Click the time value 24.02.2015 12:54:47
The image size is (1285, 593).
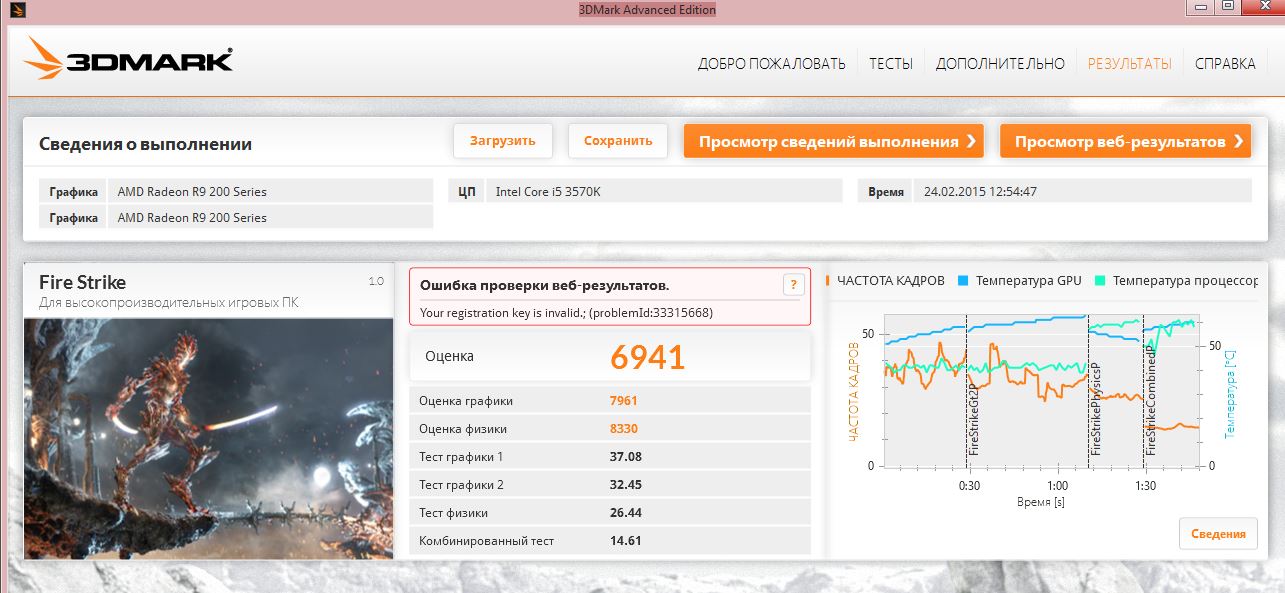point(980,192)
